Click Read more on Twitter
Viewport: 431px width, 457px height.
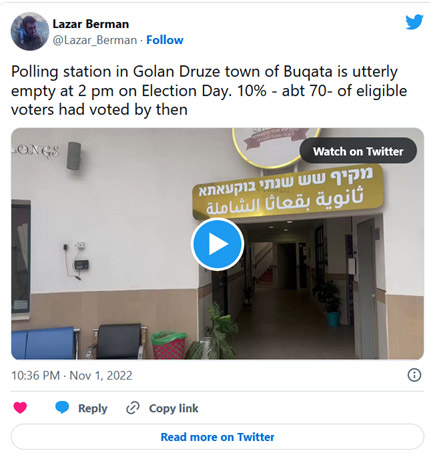217,437
